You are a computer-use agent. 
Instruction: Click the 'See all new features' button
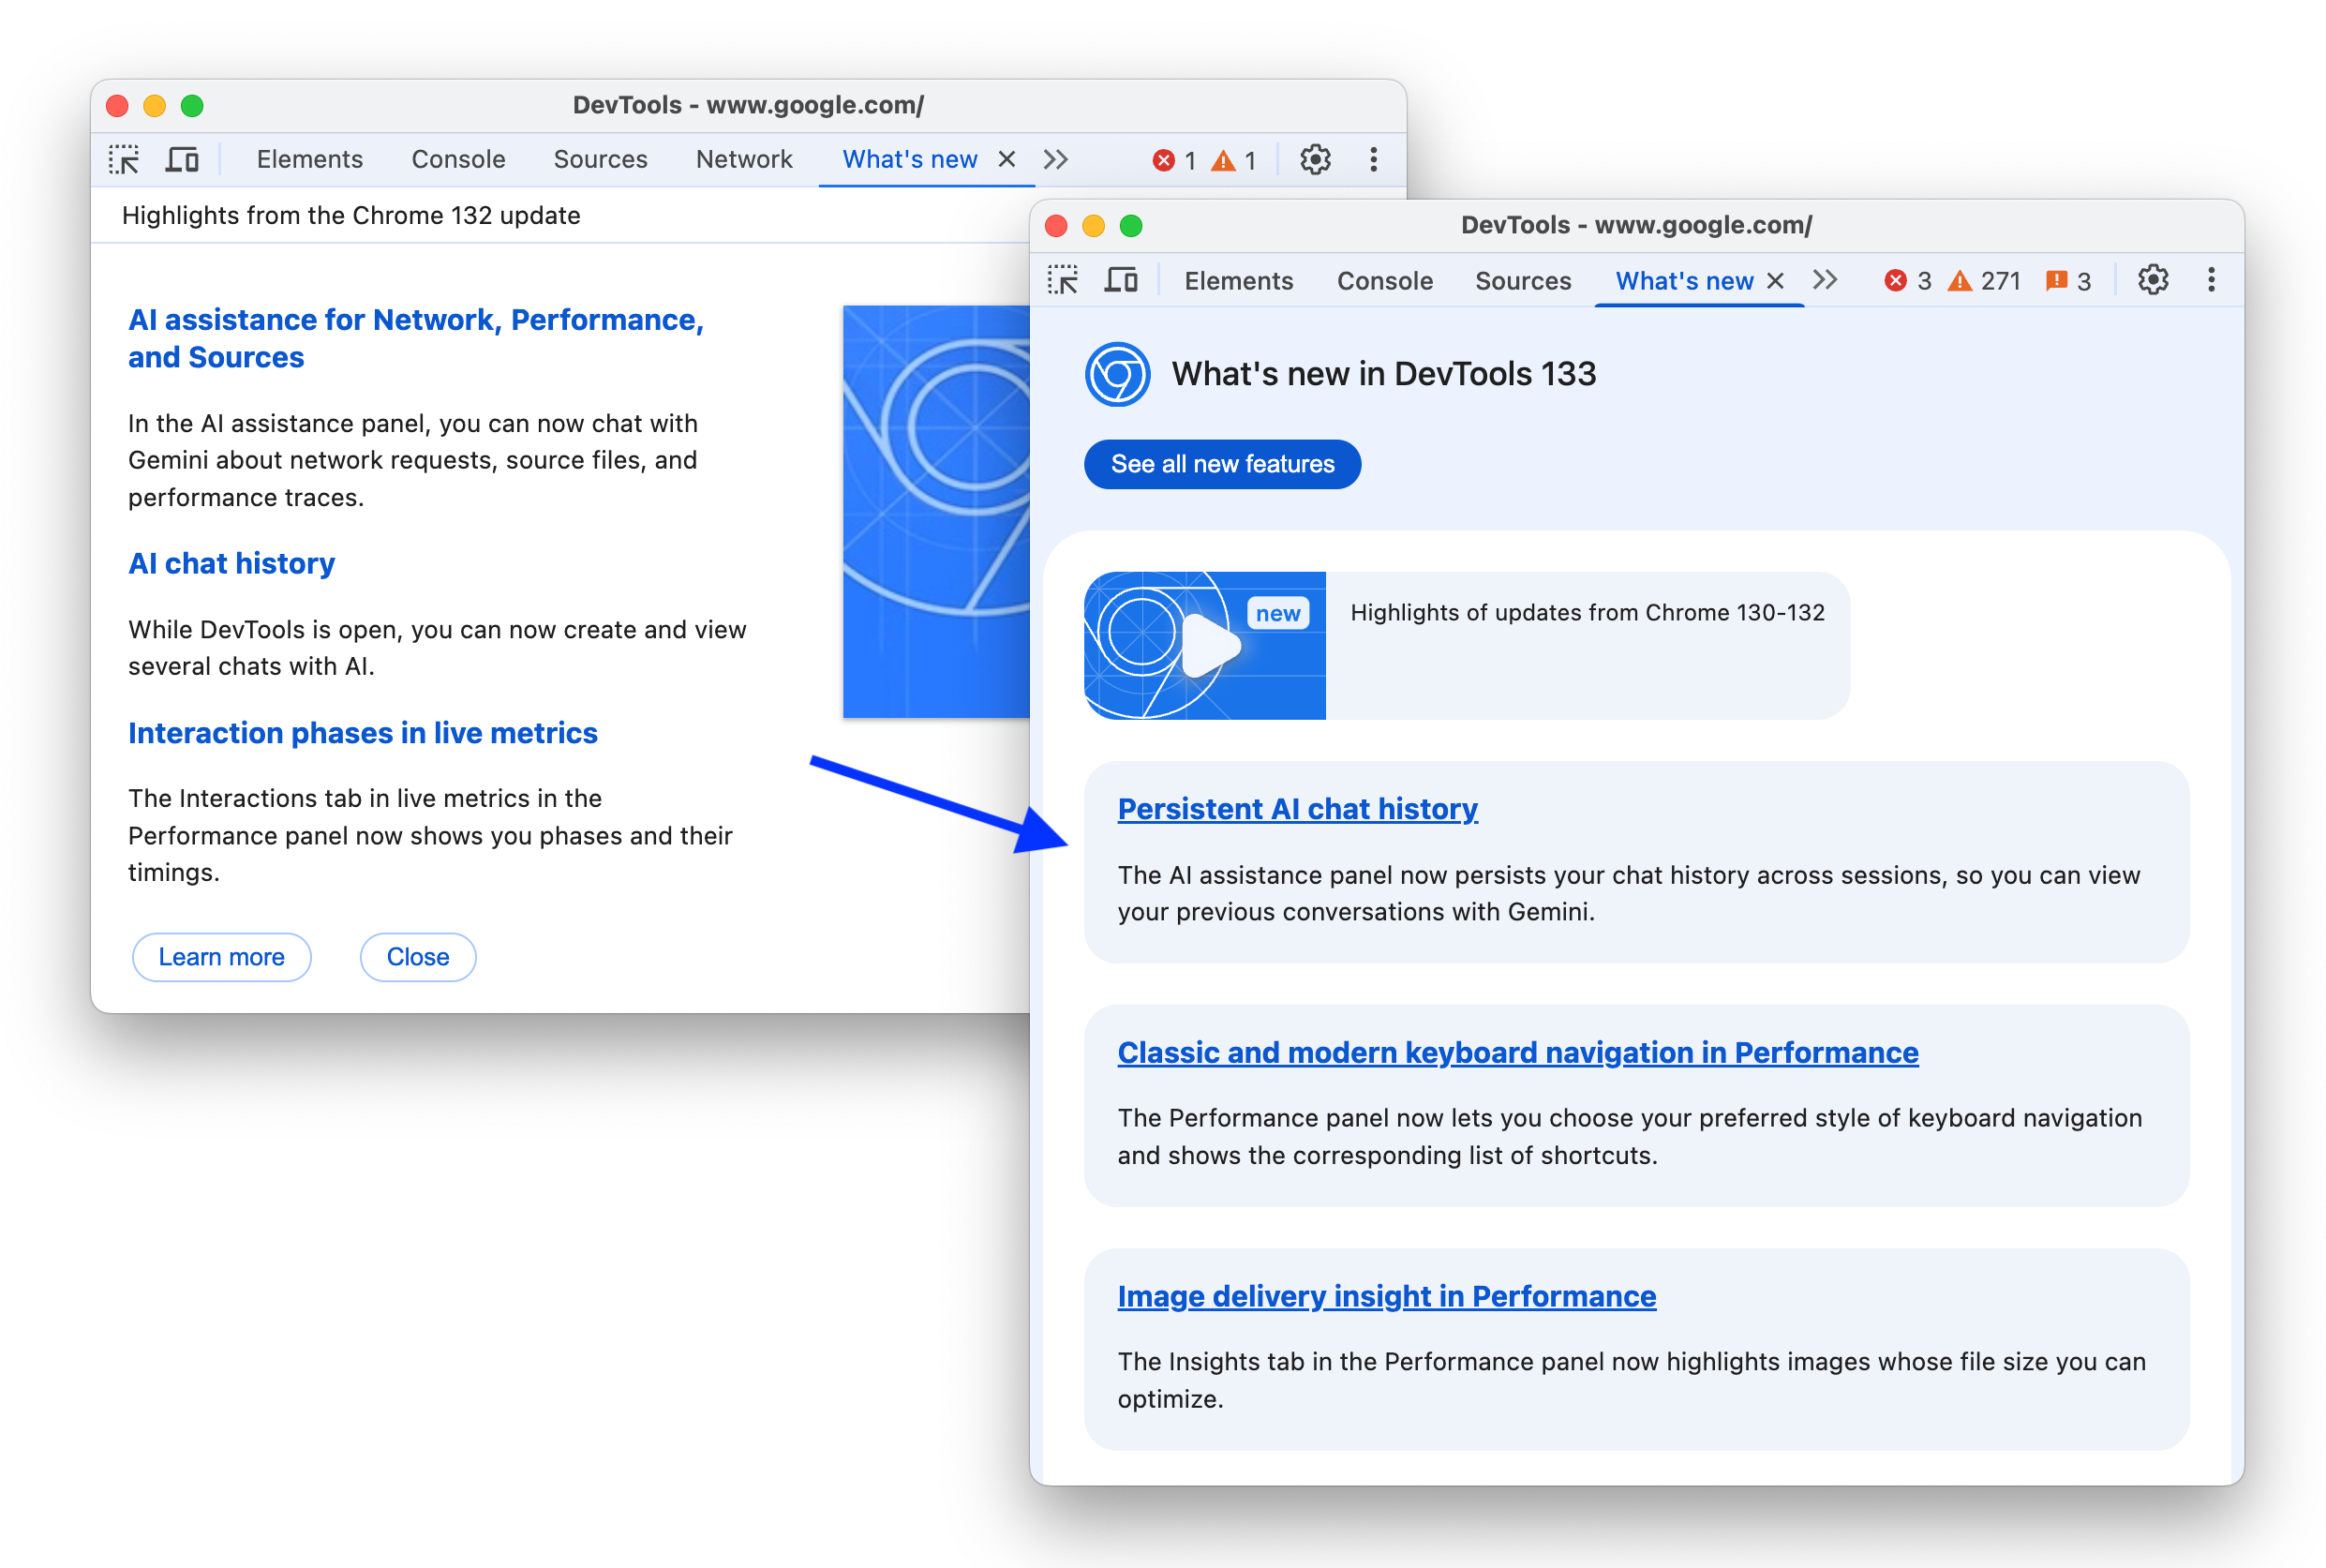pos(1224,464)
